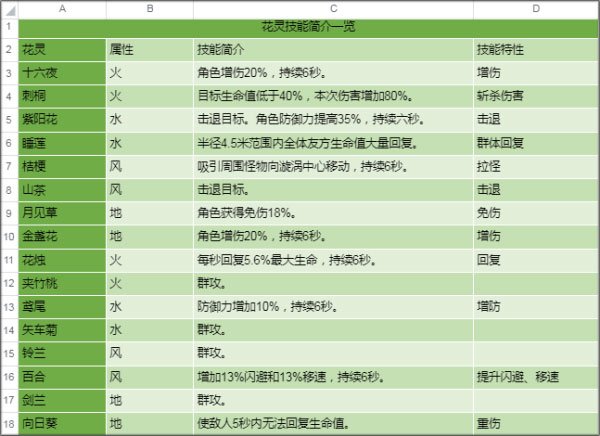Select the 群体回复 cell
Screen dimensions: 600x436
tap(535, 143)
